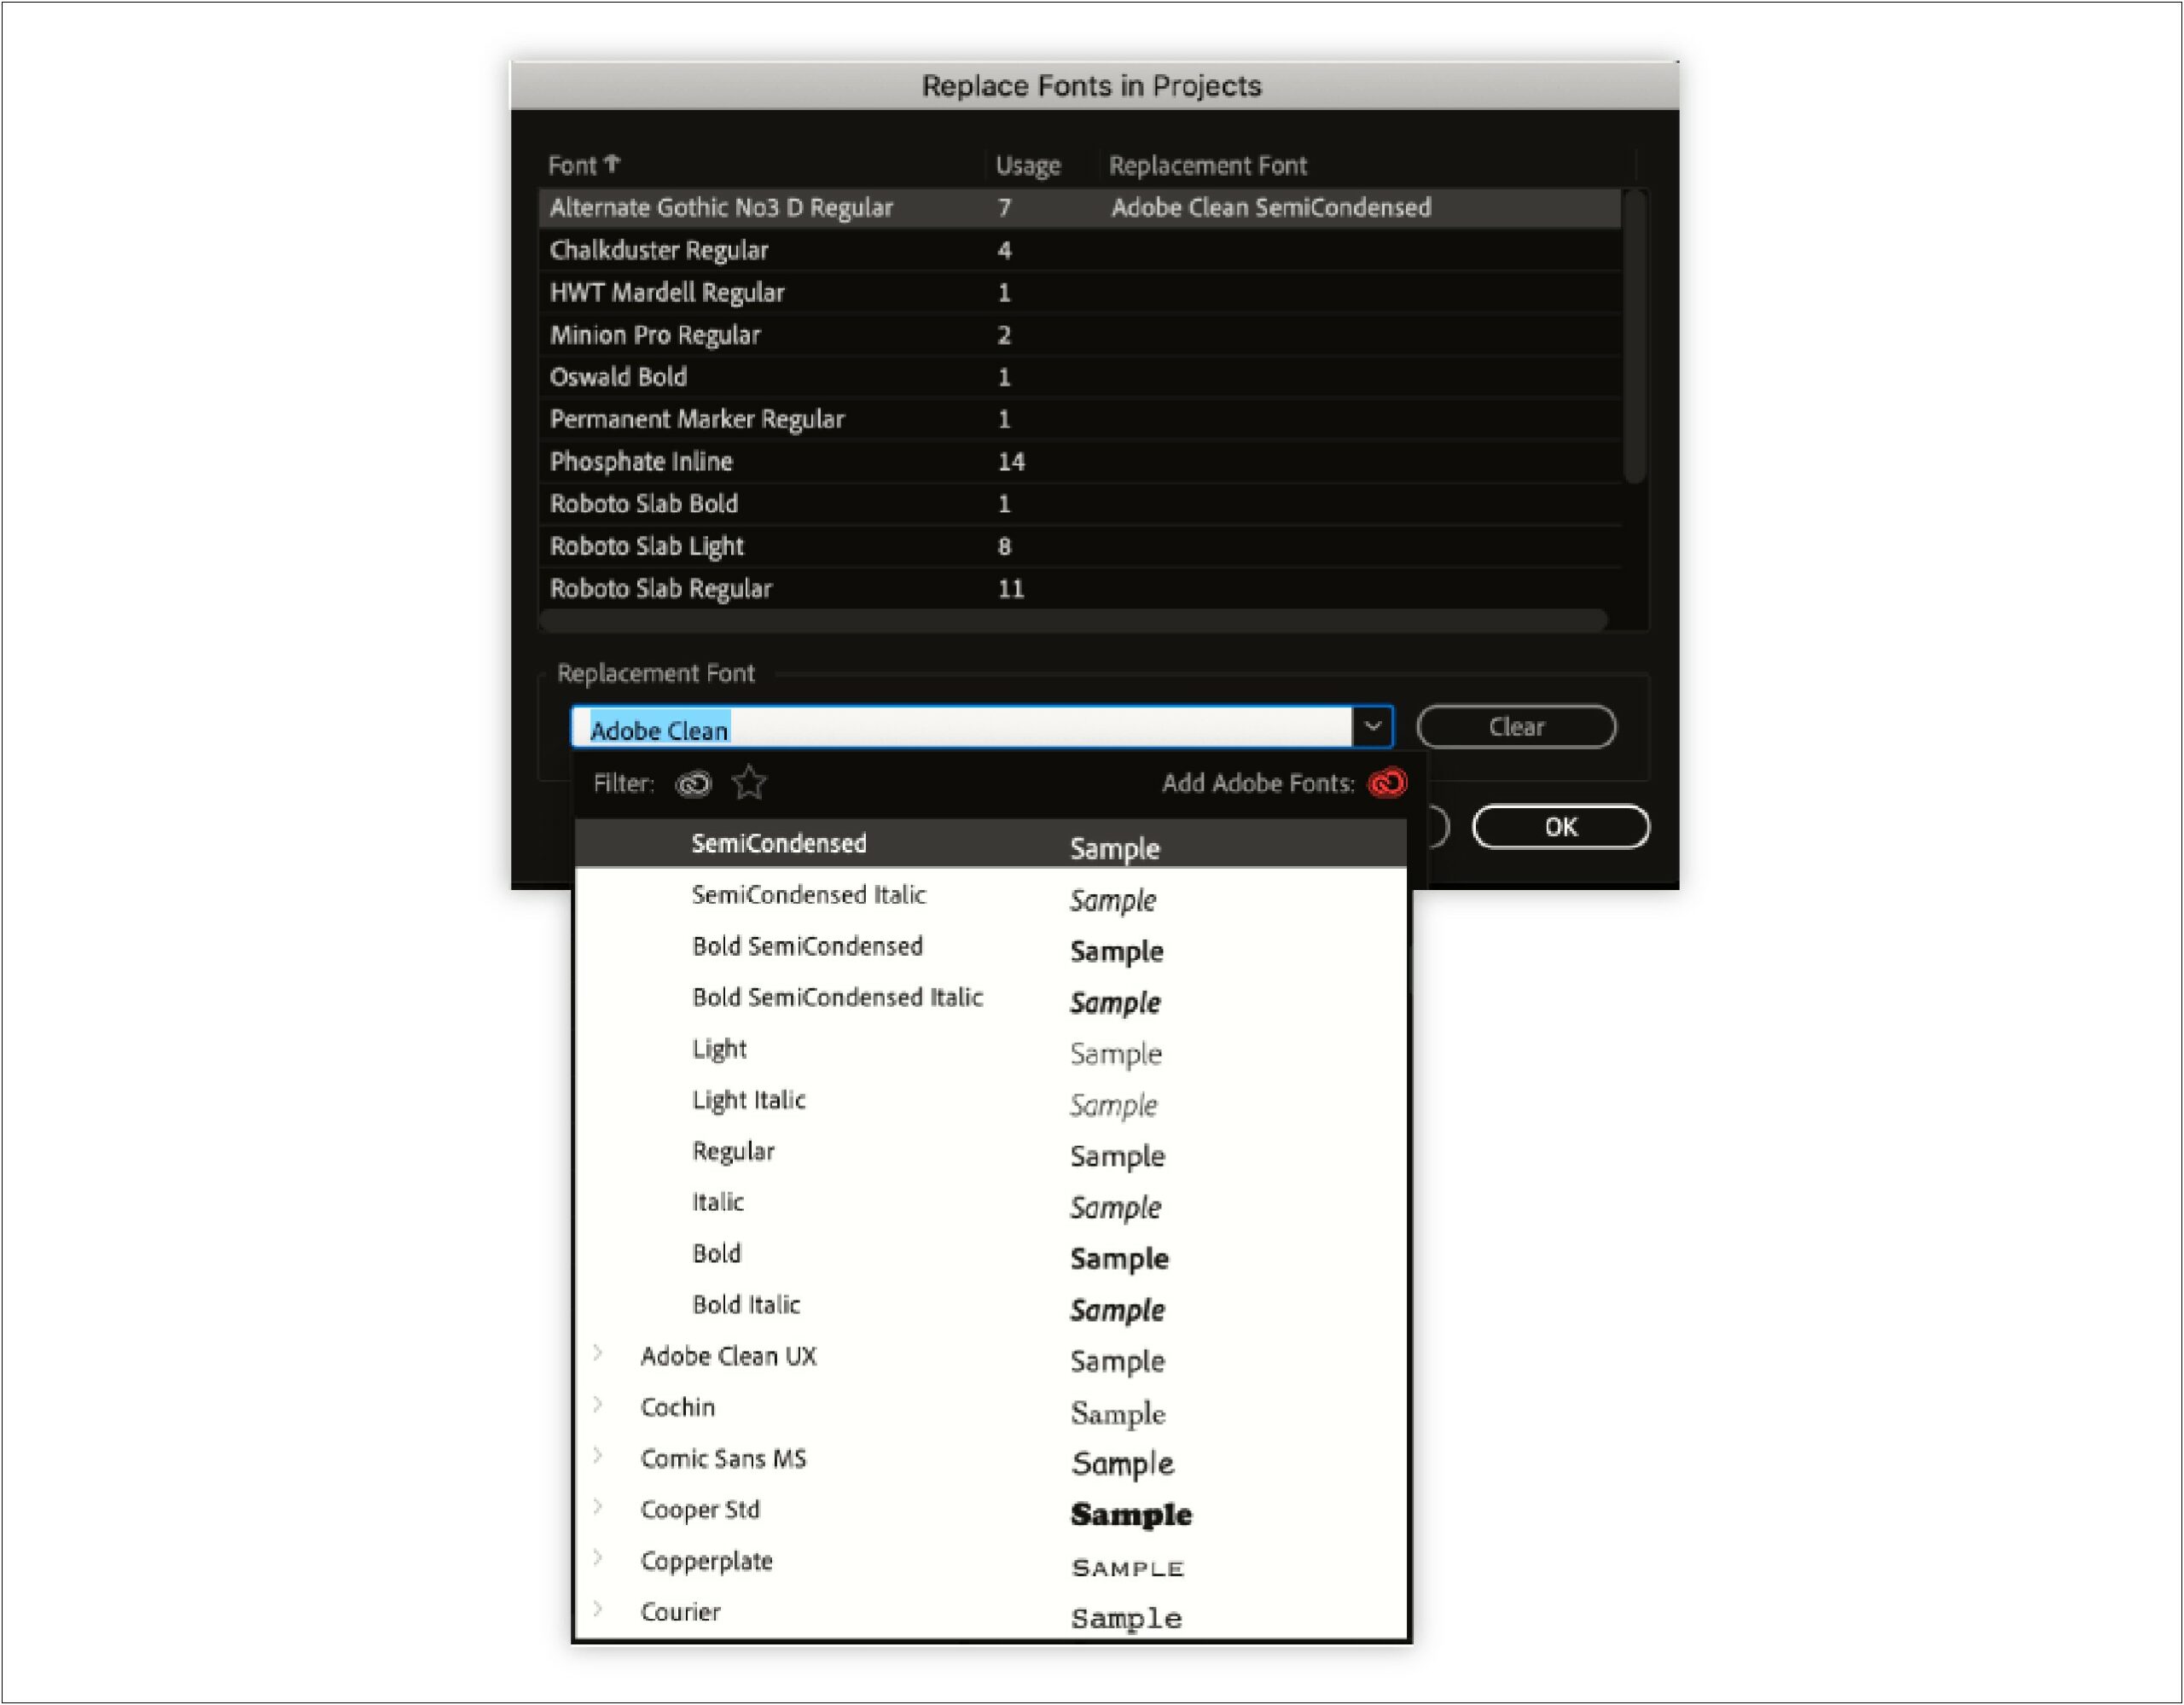
Task: Select the Roboto Slab Bold row
Action: point(1079,504)
